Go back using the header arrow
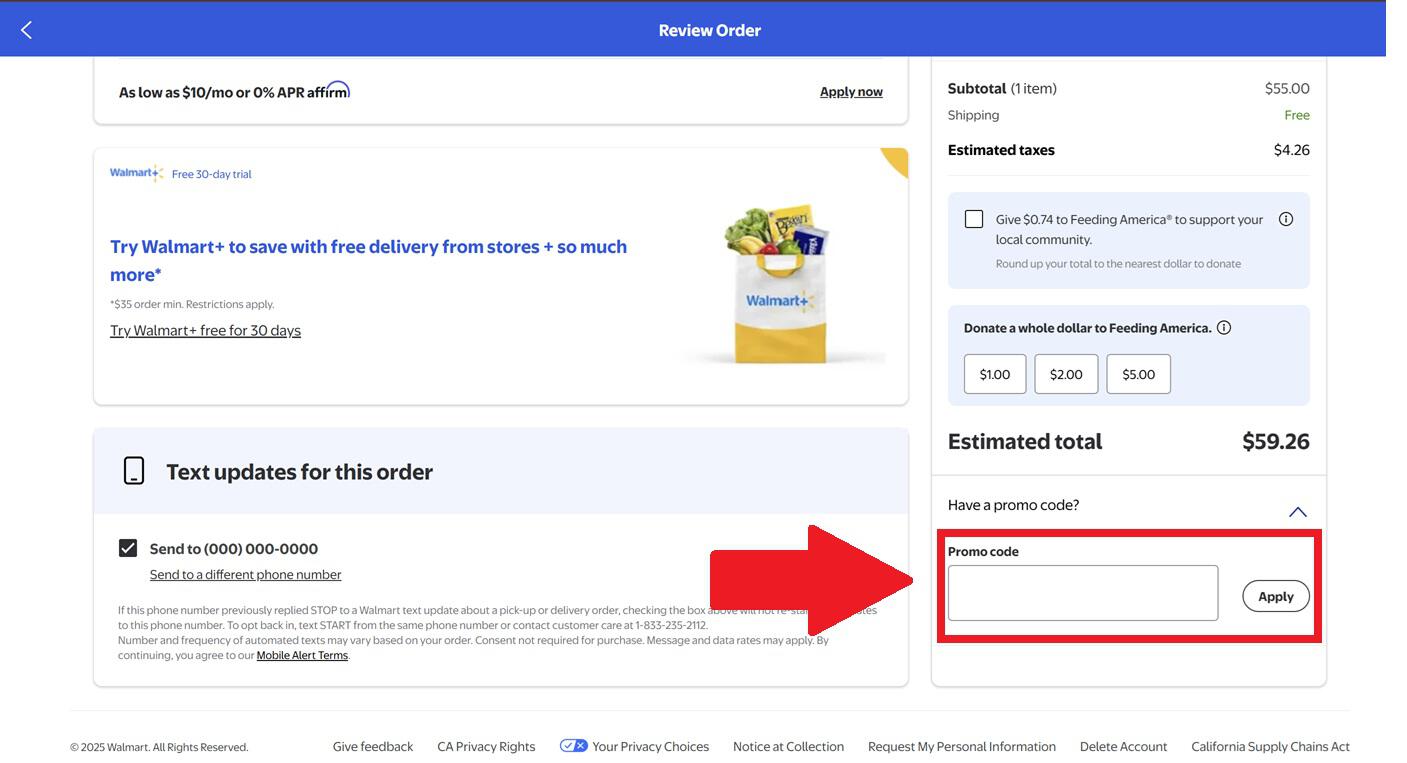 click(x=27, y=30)
